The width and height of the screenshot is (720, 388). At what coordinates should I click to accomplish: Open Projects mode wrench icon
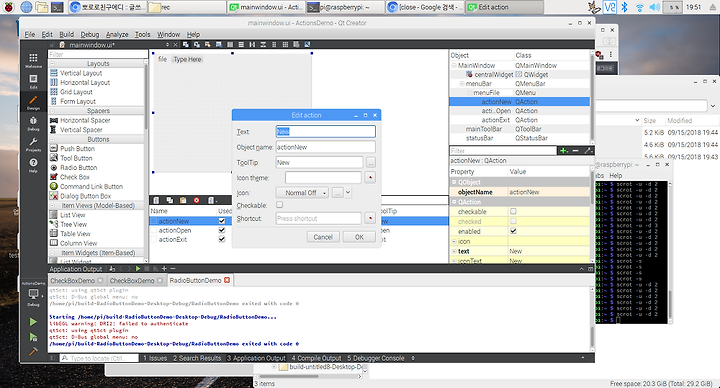pos(33,144)
